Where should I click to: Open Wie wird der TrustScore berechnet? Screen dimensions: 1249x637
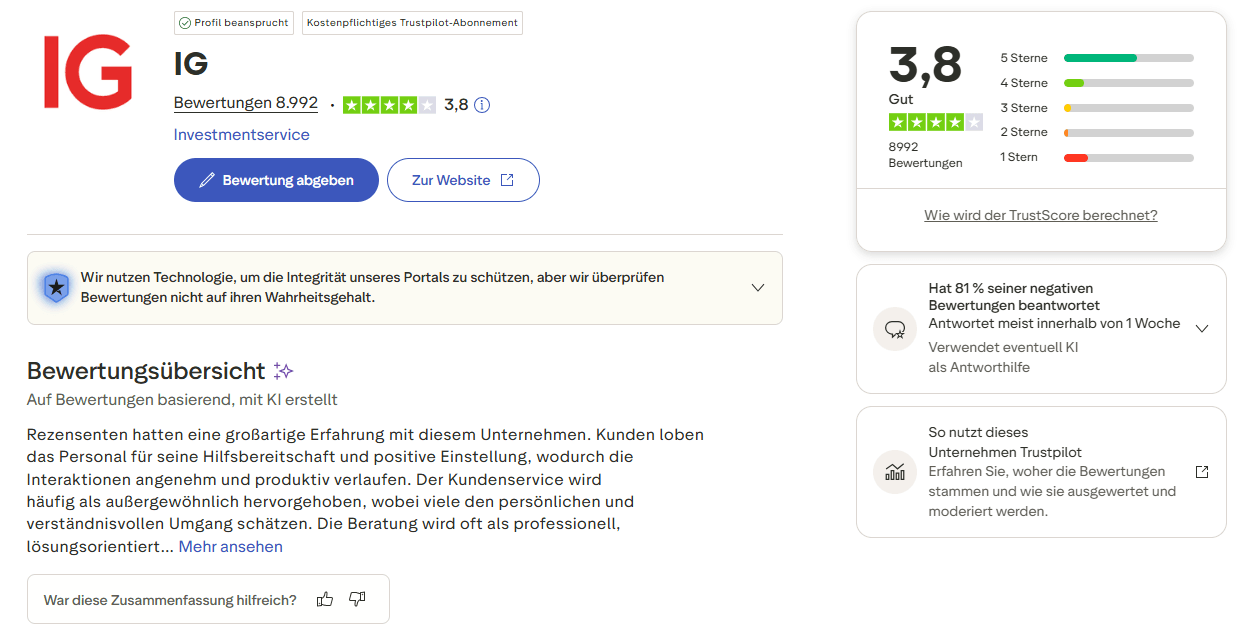(x=1040, y=214)
